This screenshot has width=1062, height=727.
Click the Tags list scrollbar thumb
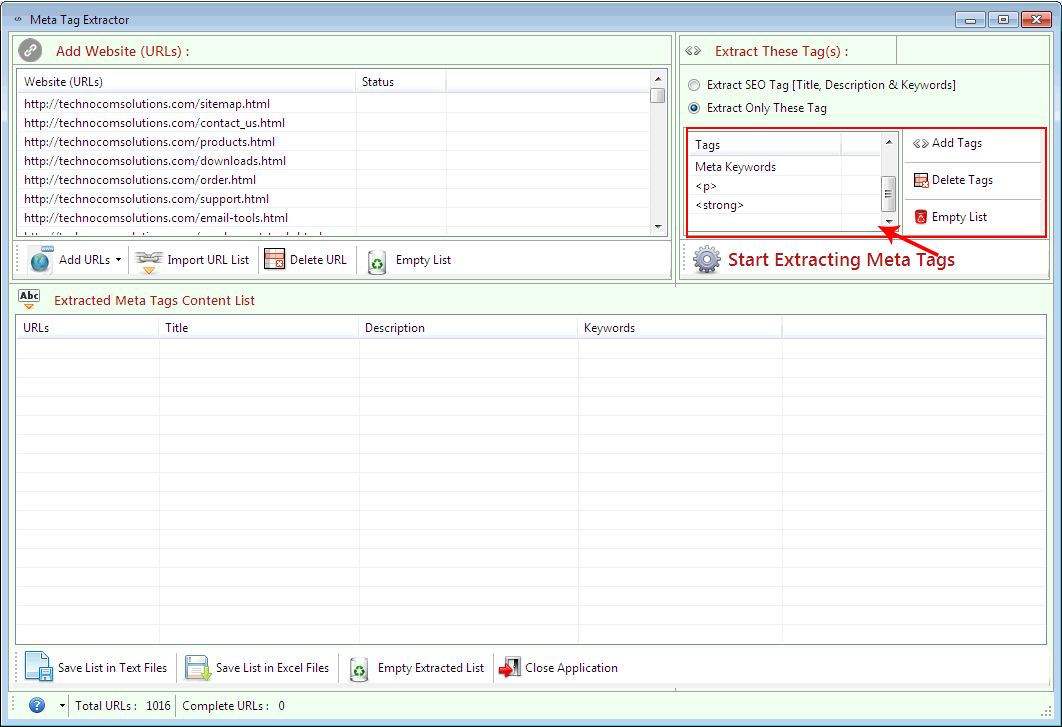coord(889,194)
